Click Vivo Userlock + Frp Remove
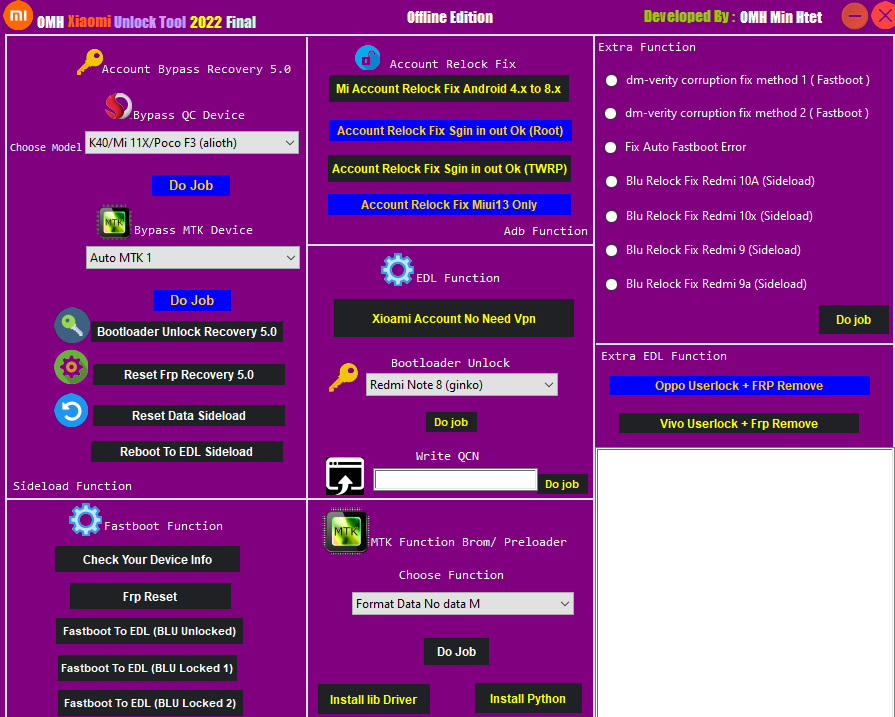 click(739, 424)
